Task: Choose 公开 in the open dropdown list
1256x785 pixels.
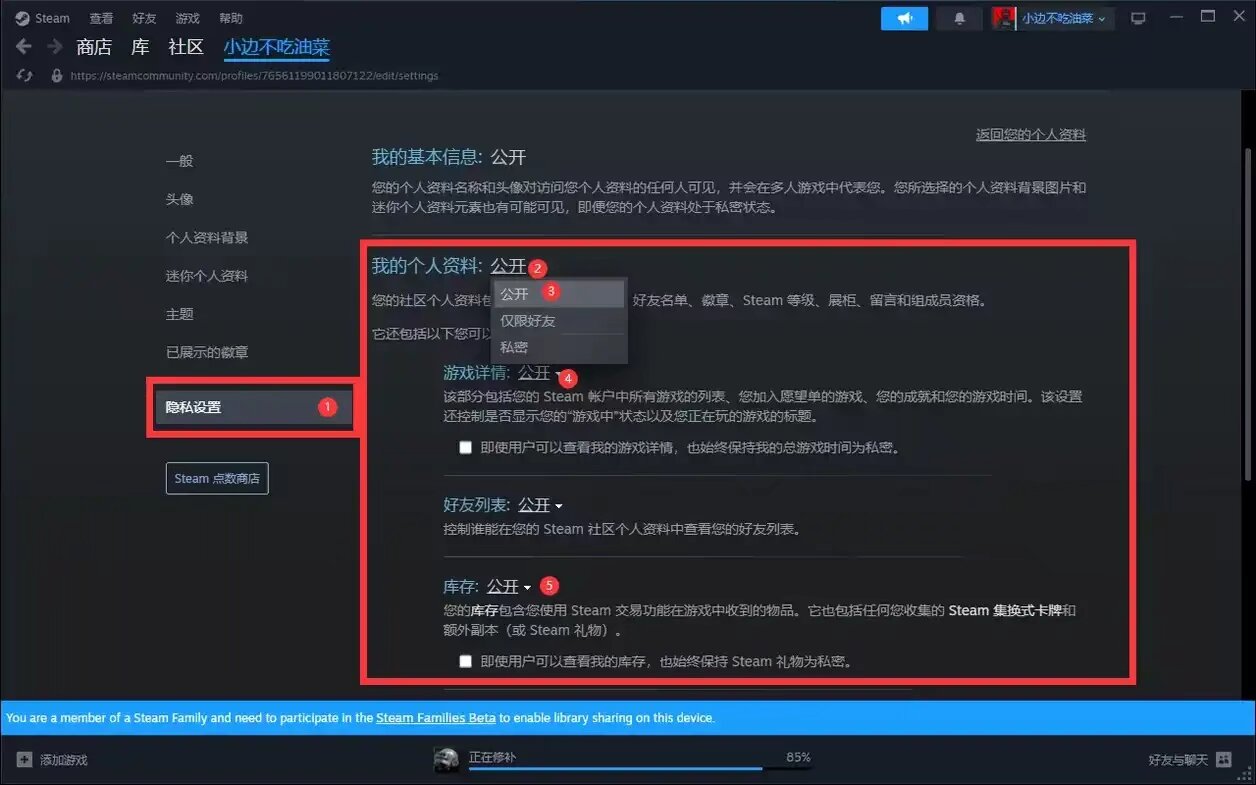Action: (x=559, y=294)
